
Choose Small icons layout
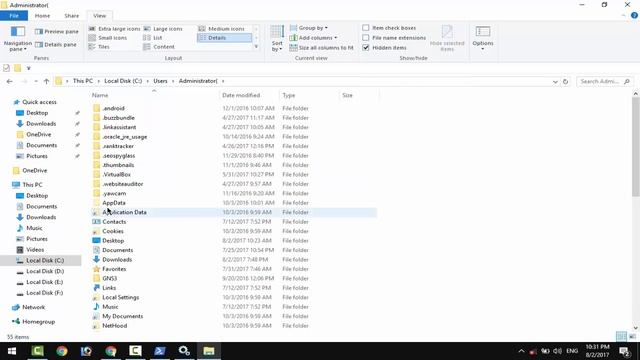[x=108, y=38]
